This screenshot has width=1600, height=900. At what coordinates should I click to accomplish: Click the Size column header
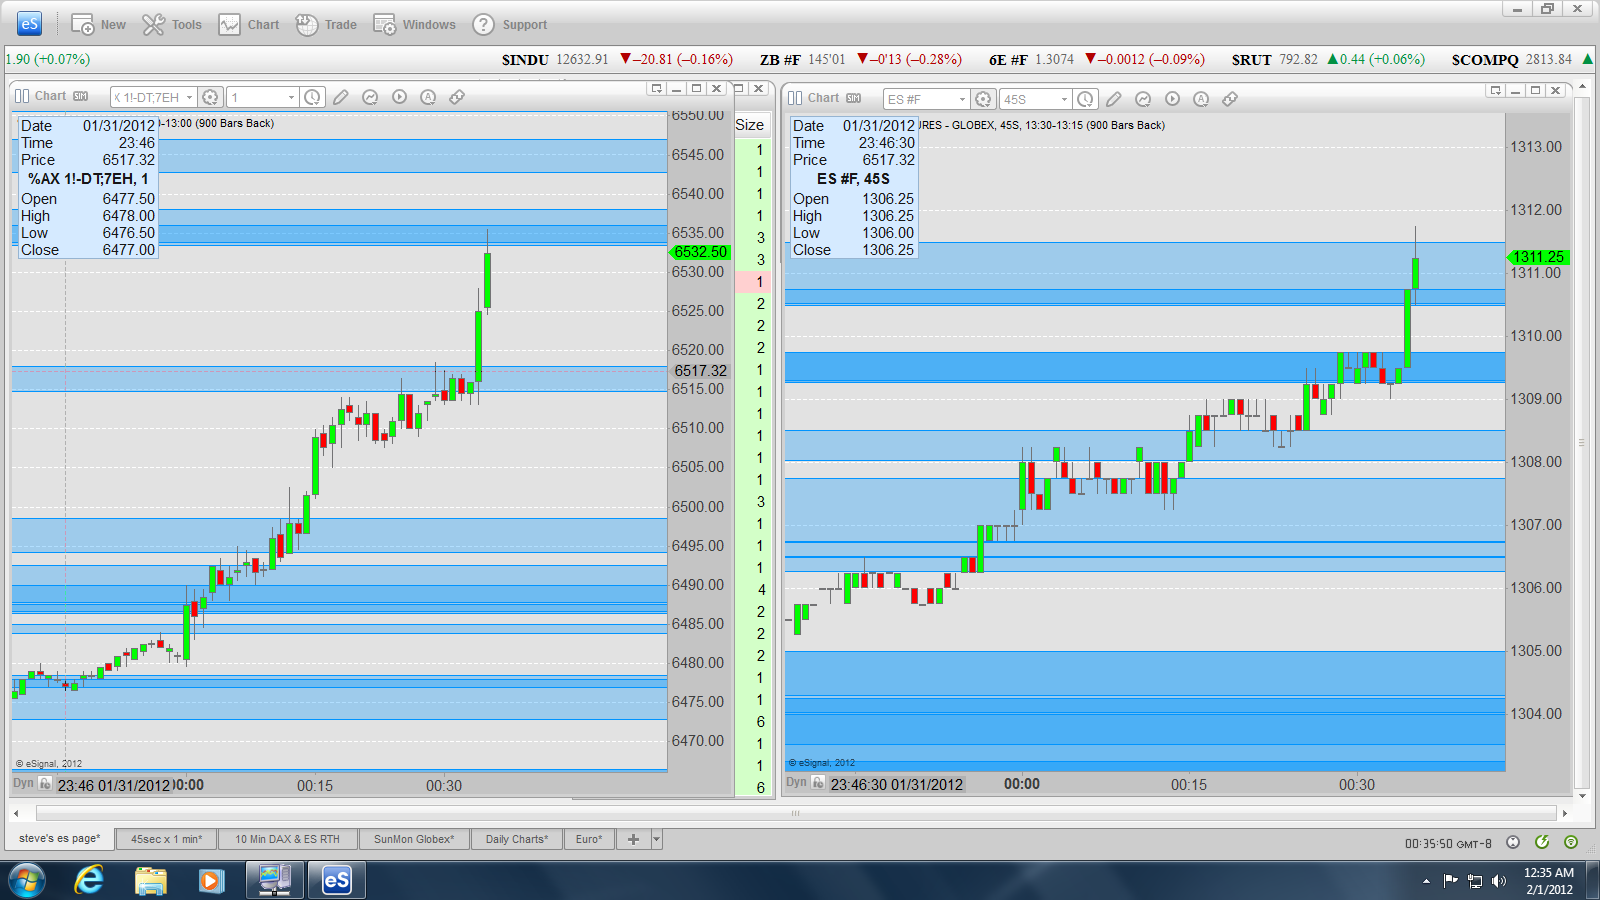tap(750, 125)
